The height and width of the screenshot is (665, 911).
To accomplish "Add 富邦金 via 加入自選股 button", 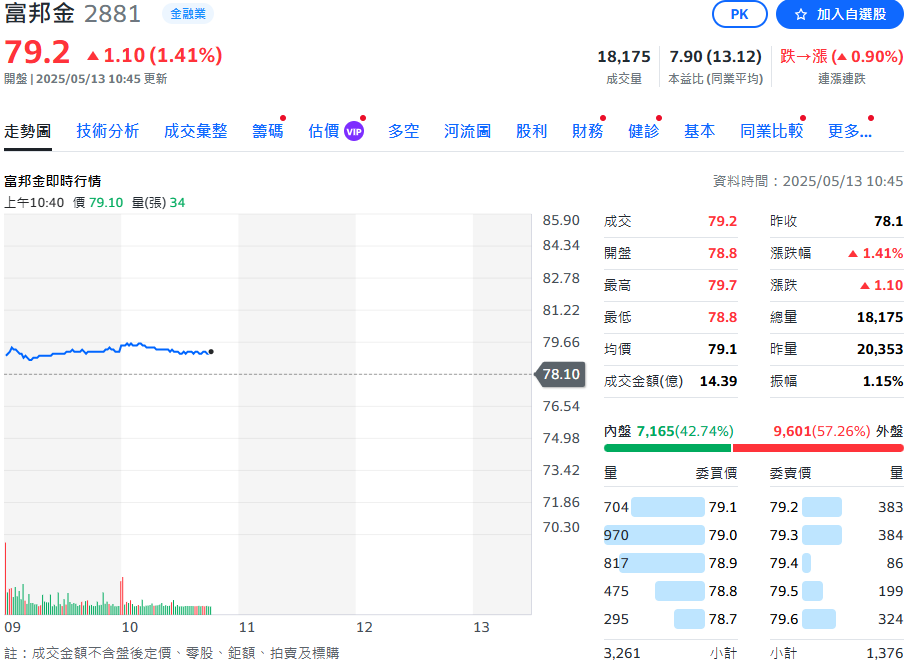I will pyautogui.click(x=840, y=14).
